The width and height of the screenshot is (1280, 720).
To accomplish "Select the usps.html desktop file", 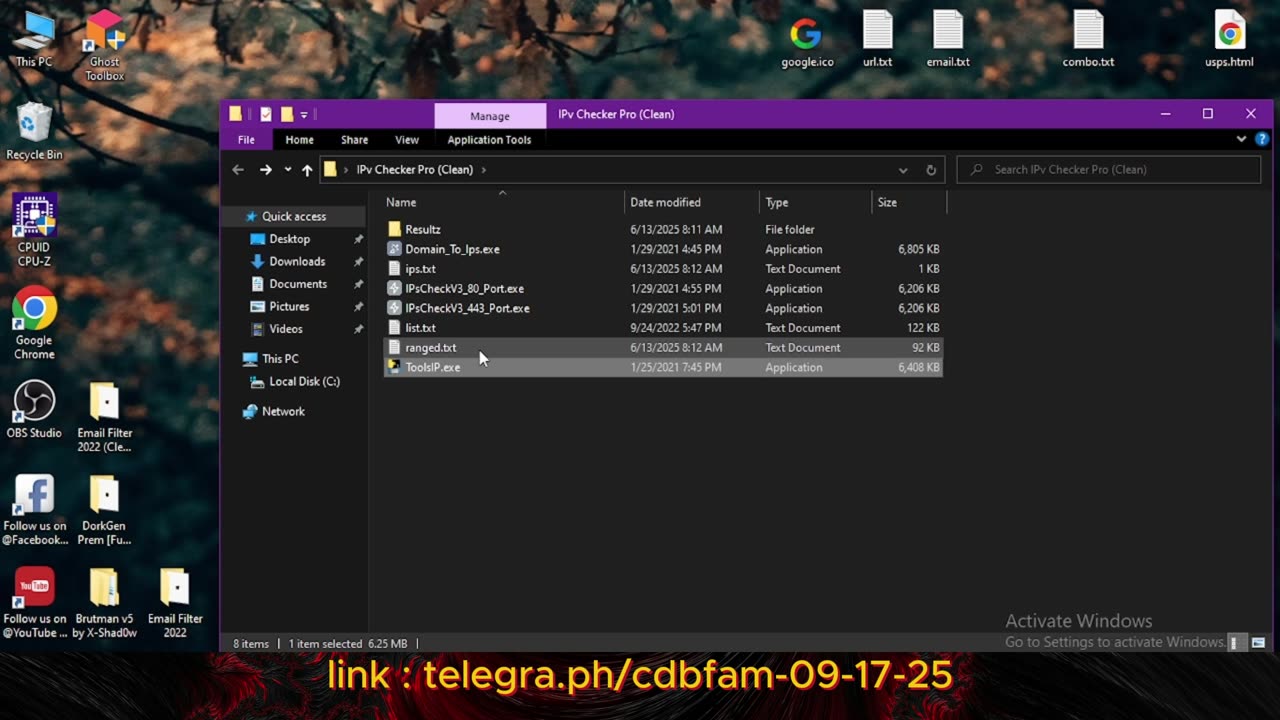I will point(1229,39).
